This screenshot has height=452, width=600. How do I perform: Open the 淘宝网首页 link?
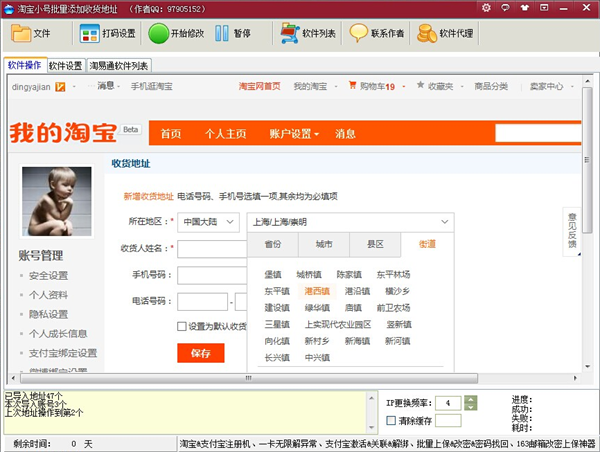[x=259, y=86]
